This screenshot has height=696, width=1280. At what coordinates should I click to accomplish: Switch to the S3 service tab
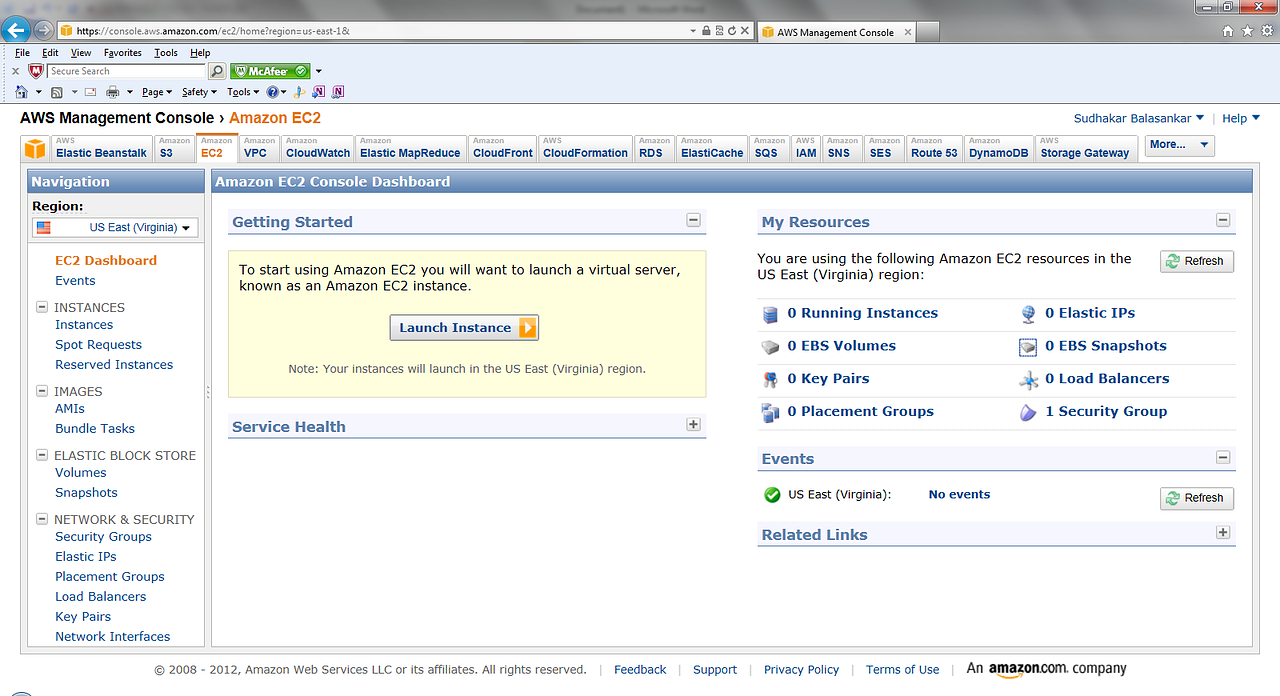(x=174, y=148)
